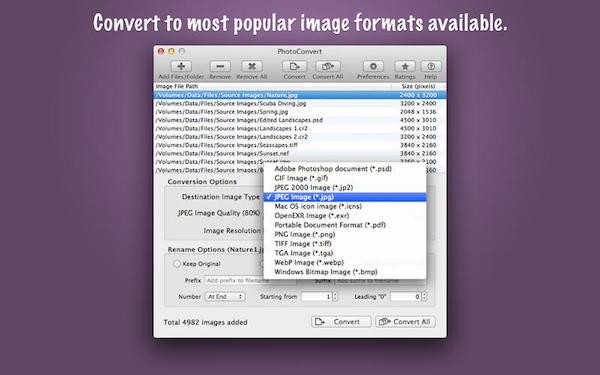Click the Add Files/Folder plus icon
This screenshot has height=375, width=600.
pos(181,66)
